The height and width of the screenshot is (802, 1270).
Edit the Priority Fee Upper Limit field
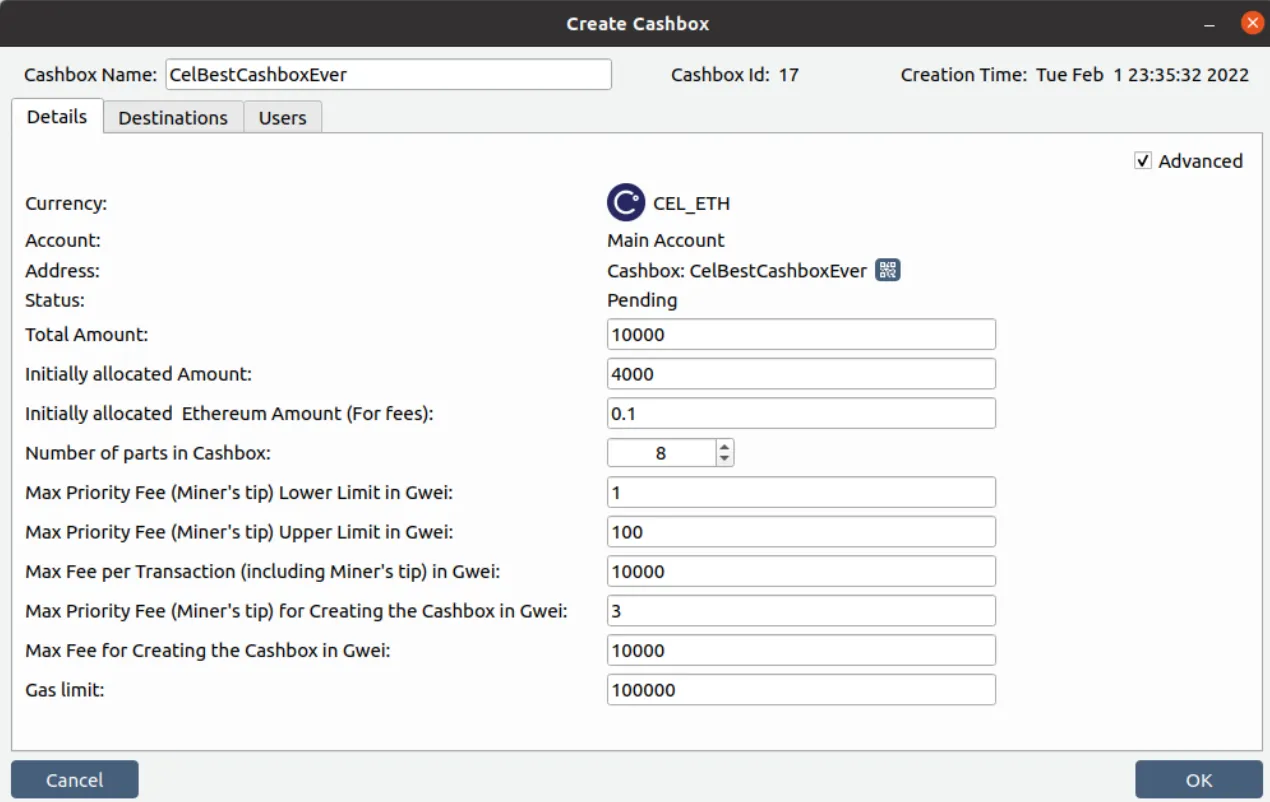[801, 532]
